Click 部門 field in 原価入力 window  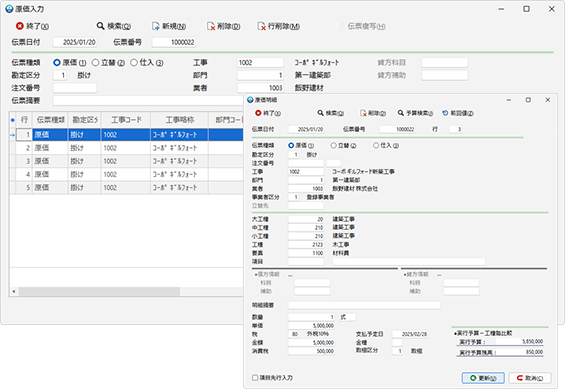(x=260, y=75)
